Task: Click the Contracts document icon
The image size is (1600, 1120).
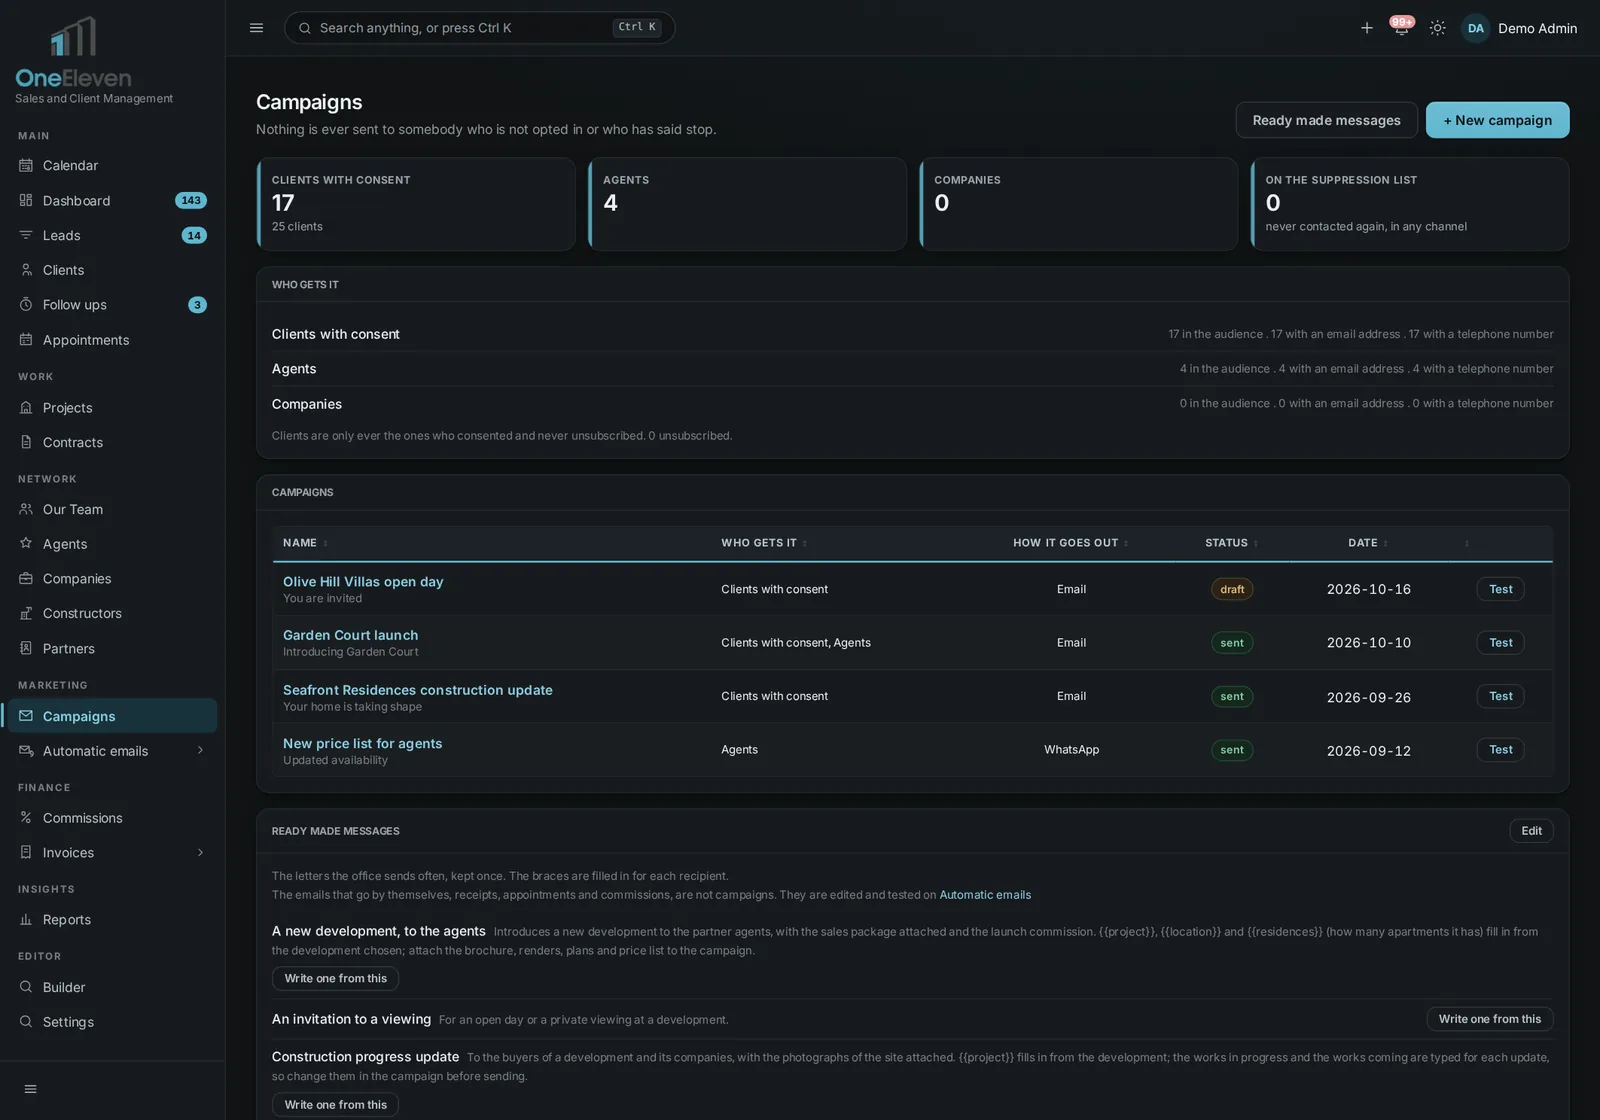Action: [26, 442]
